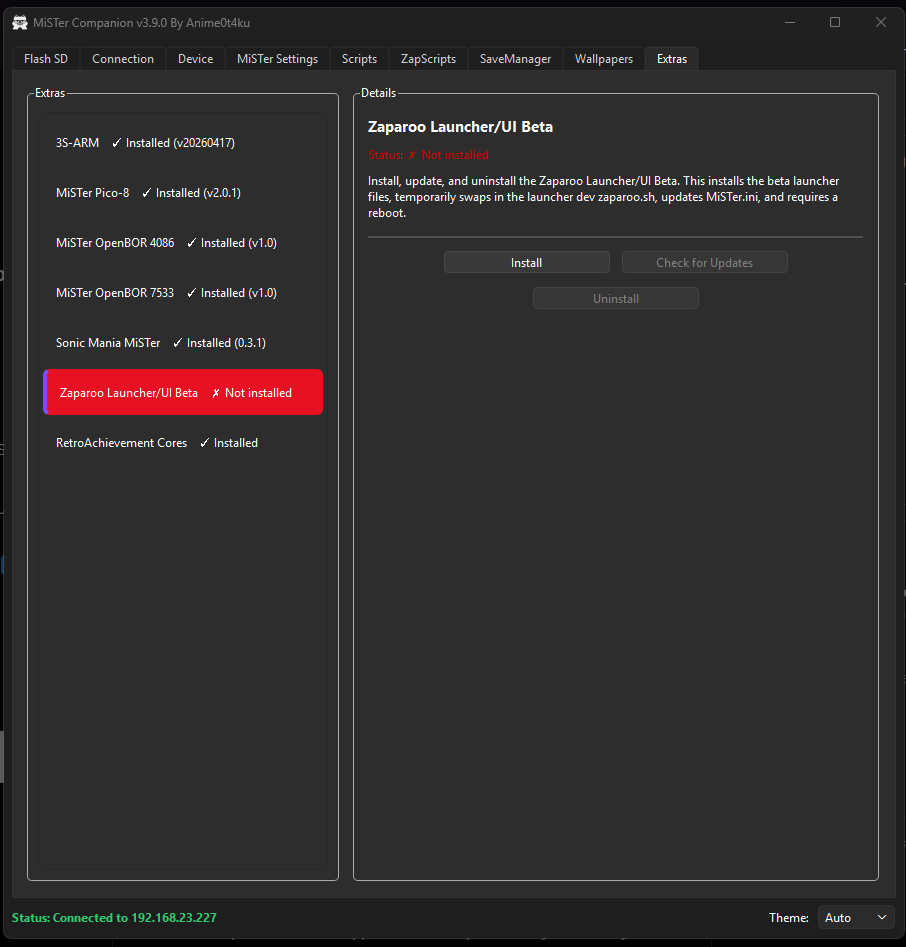This screenshot has width=906, height=947.
Task: Click the Install button
Action: coord(527,263)
